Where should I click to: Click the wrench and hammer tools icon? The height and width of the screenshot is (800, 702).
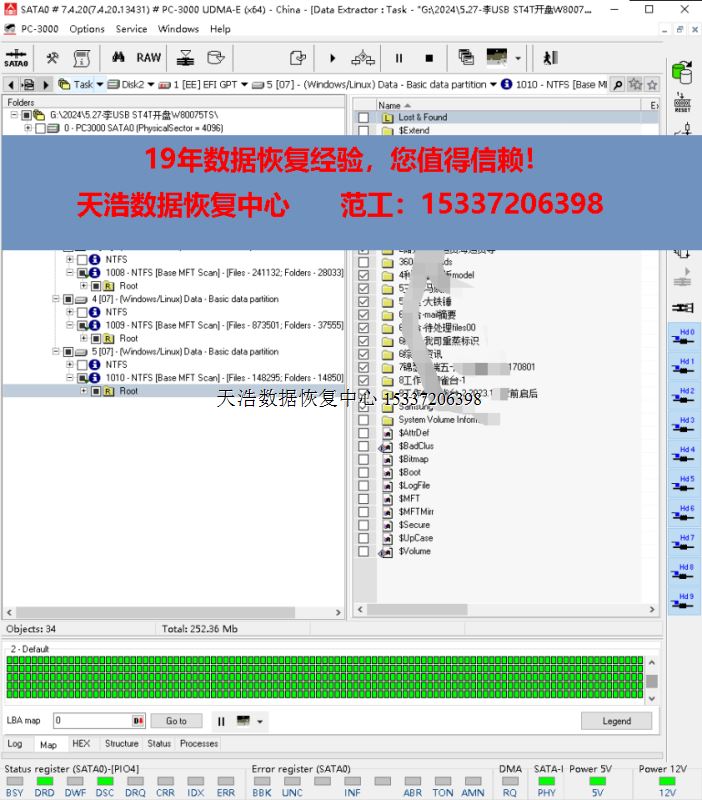click(52, 58)
